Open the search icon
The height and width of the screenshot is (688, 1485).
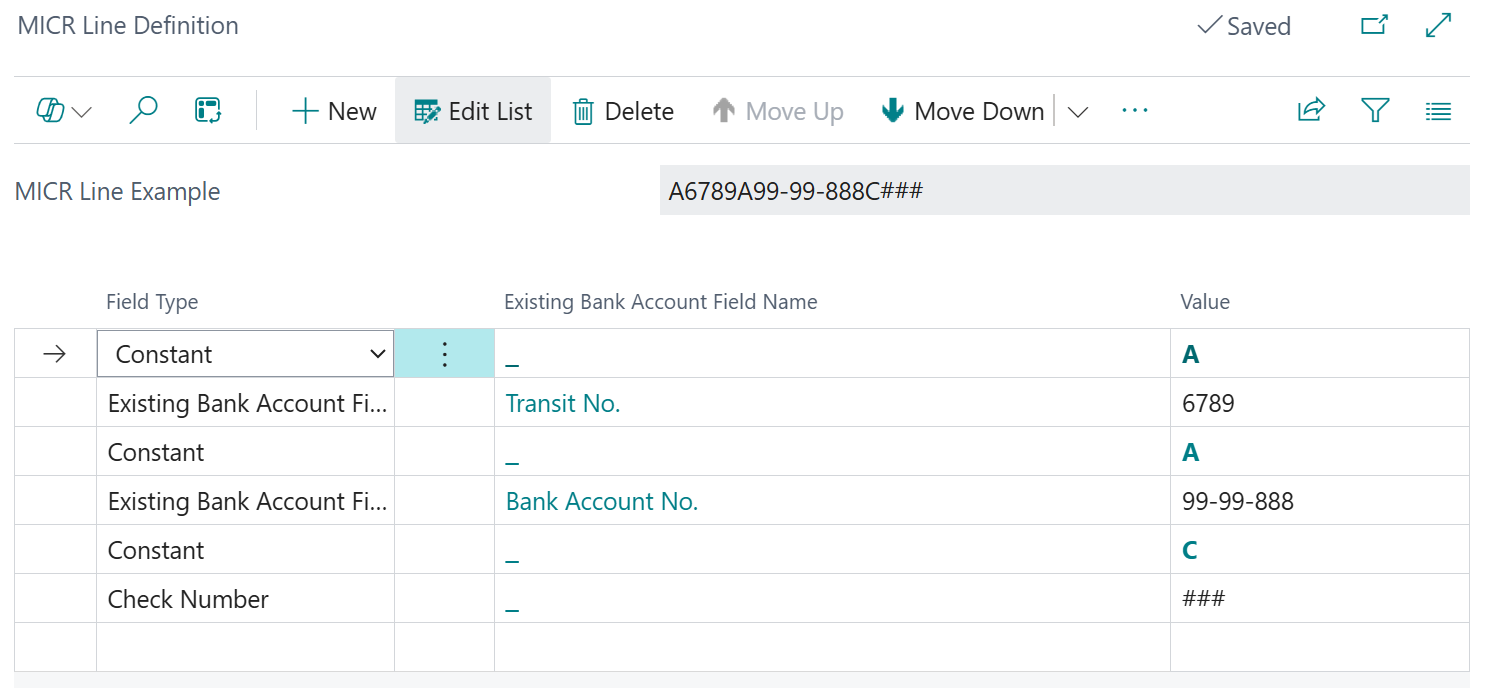coord(143,110)
